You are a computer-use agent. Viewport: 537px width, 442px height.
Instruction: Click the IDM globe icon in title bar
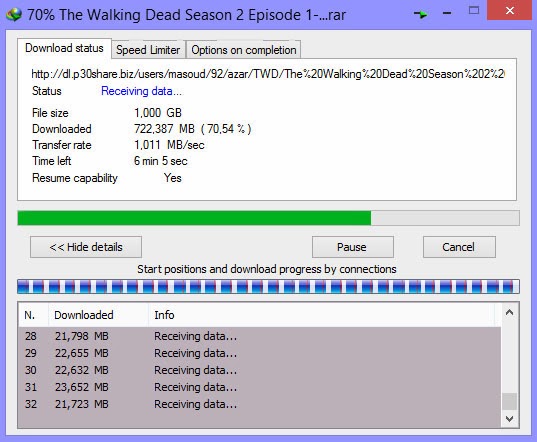pyautogui.click(x=14, y=14)
